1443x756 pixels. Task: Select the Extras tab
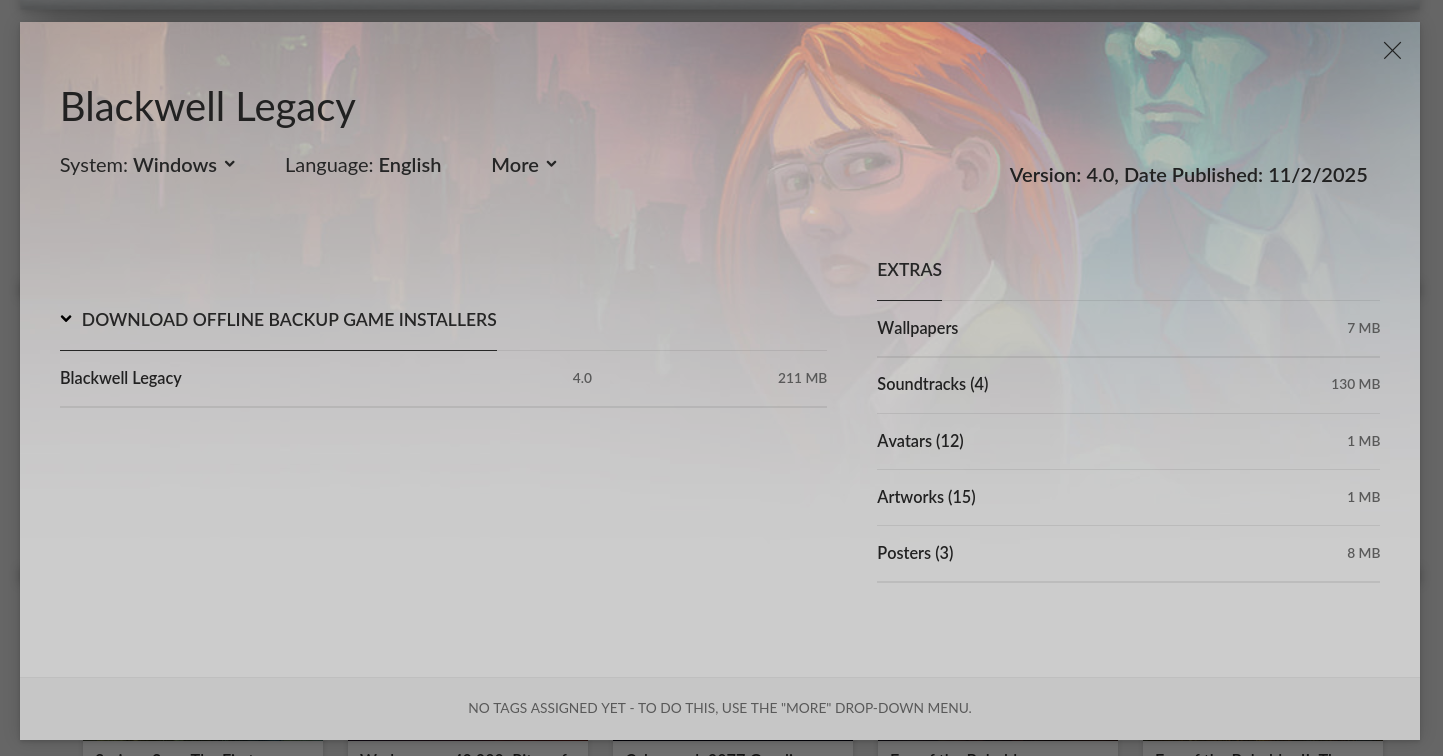909,270
